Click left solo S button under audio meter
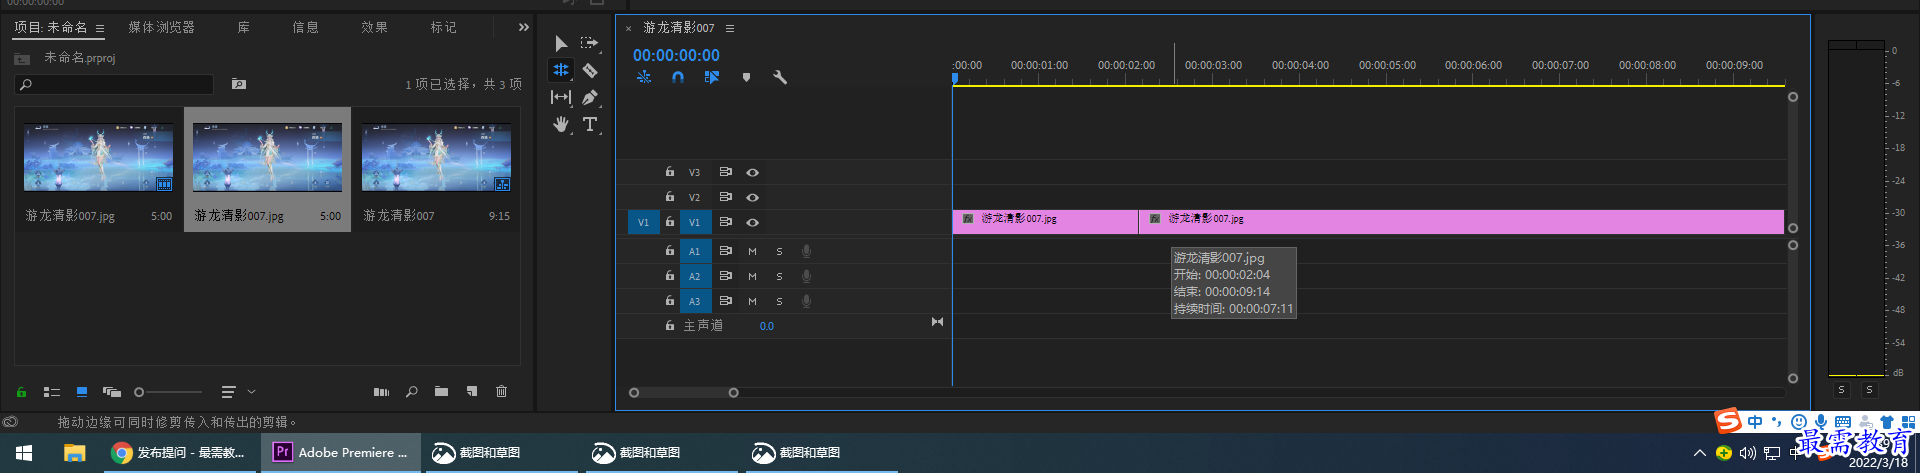 click(x=1841, y=390)
